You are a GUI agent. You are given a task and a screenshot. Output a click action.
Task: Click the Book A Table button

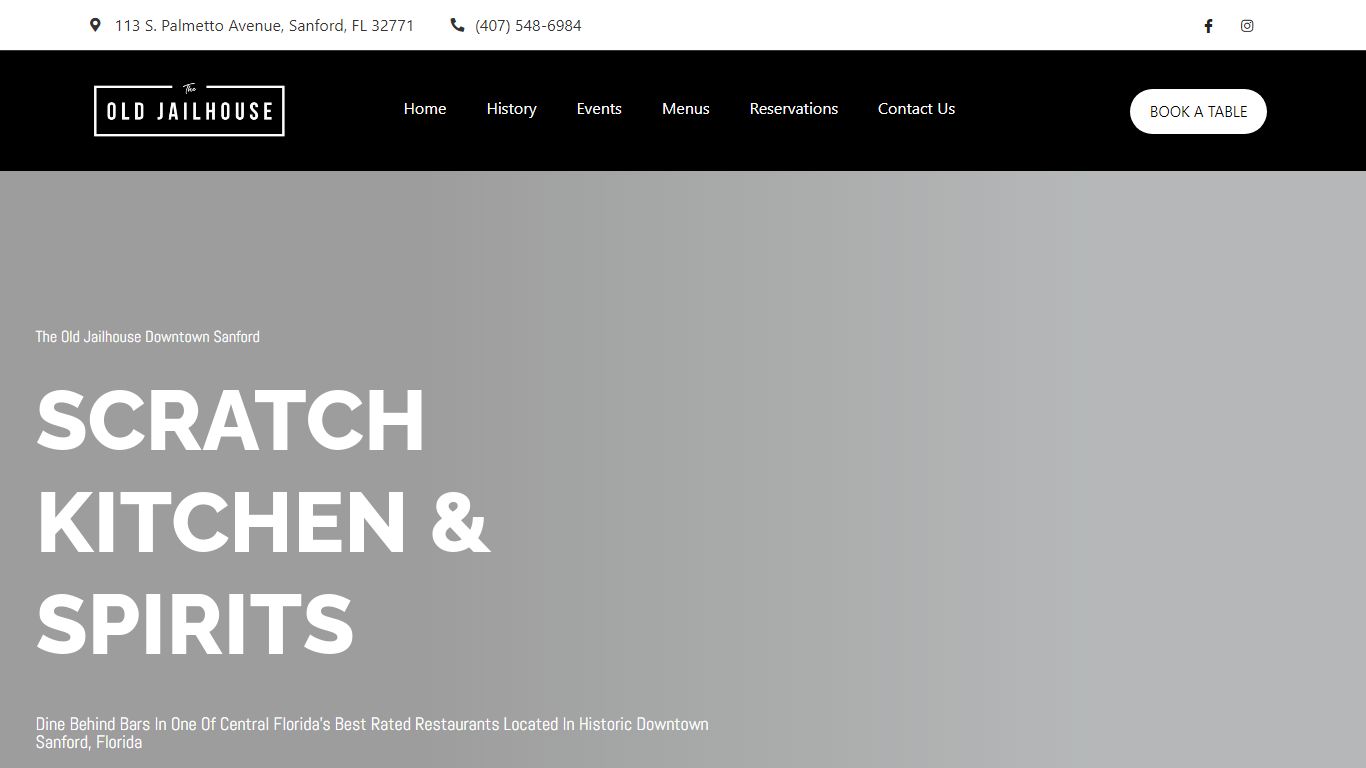[x=1198, y=111]
